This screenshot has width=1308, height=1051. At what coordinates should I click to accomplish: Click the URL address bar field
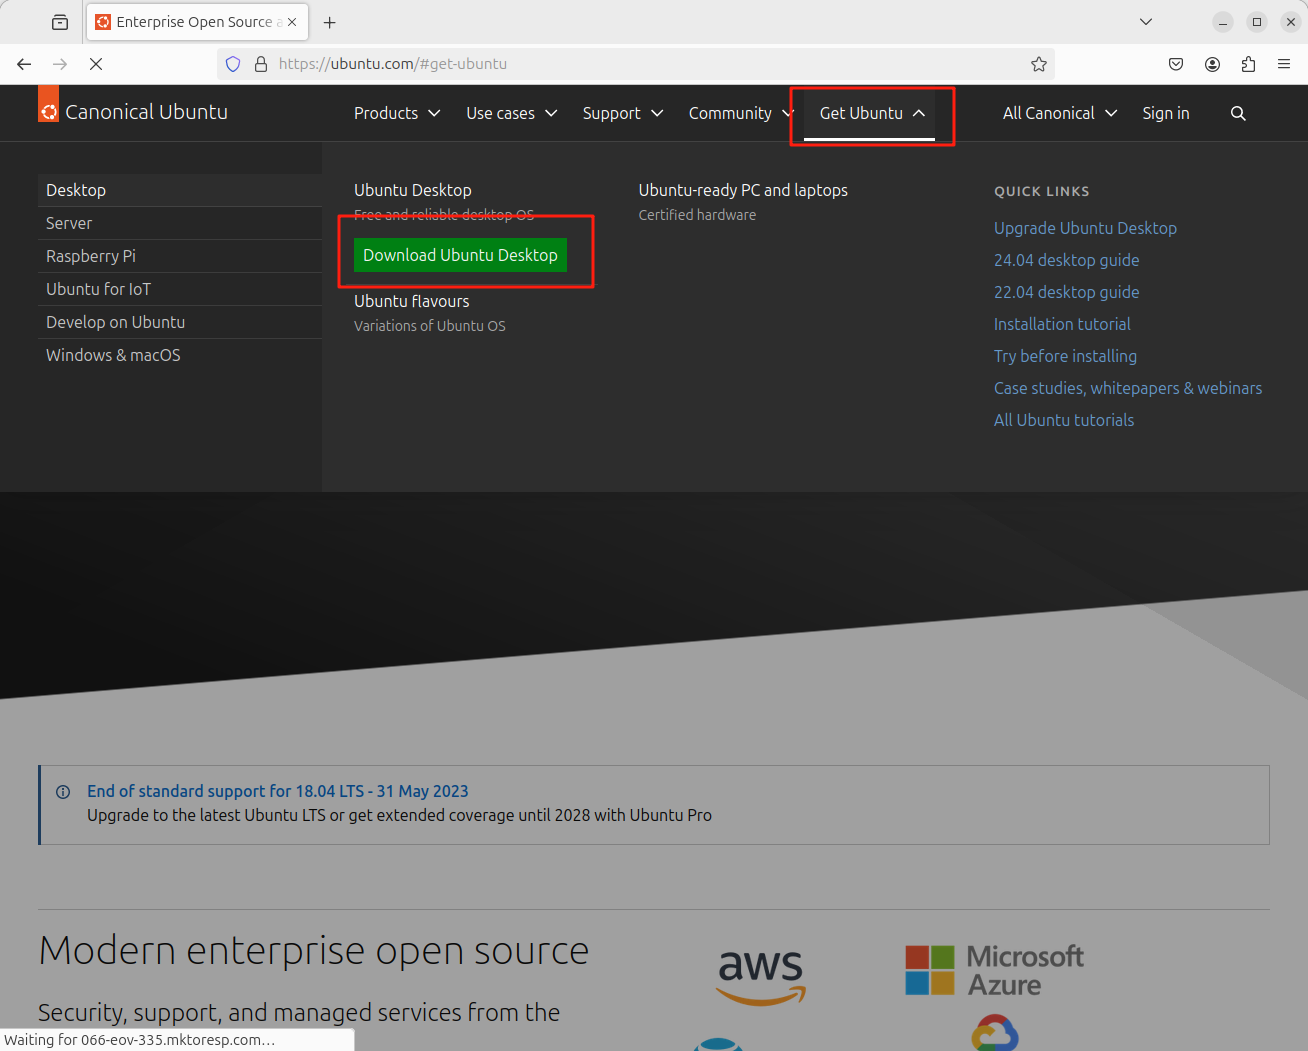(x=640, y=64)
